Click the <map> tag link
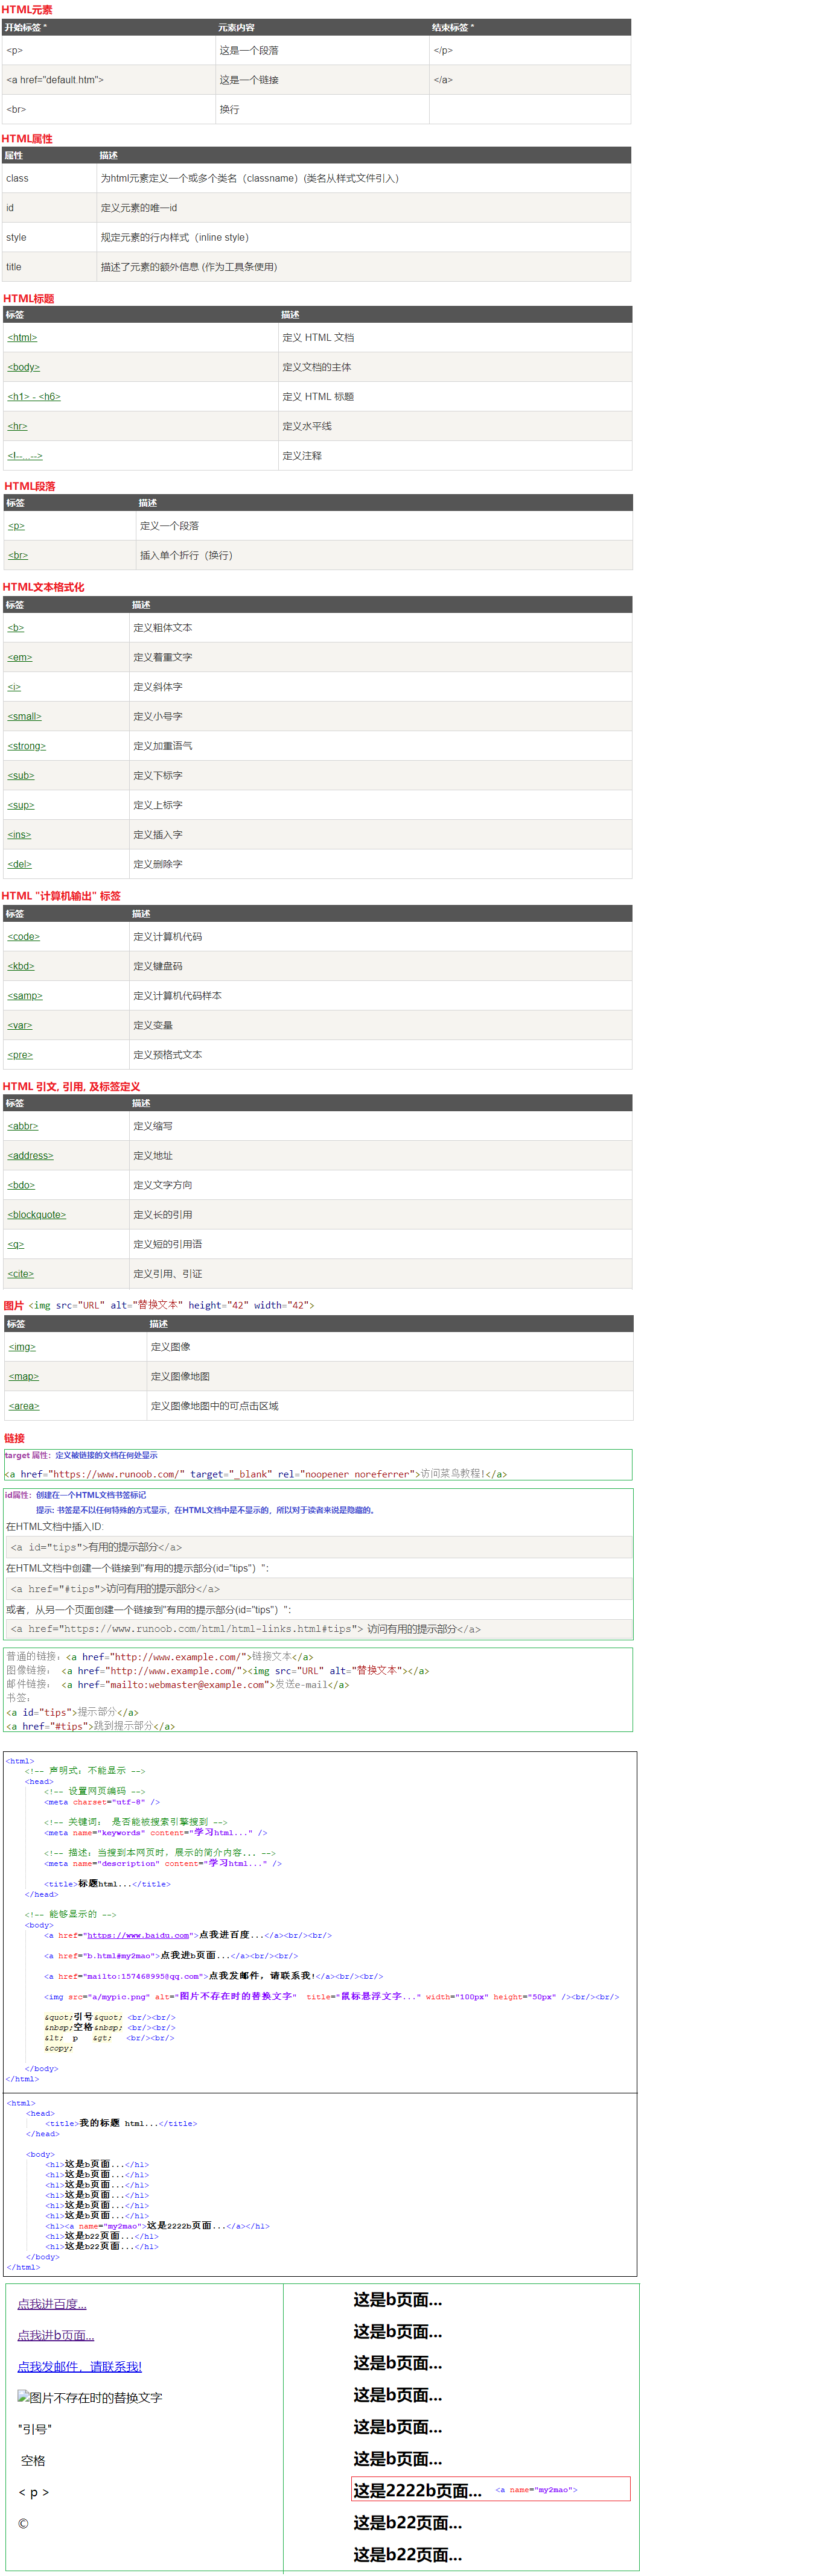 [x=24, y=1377]
